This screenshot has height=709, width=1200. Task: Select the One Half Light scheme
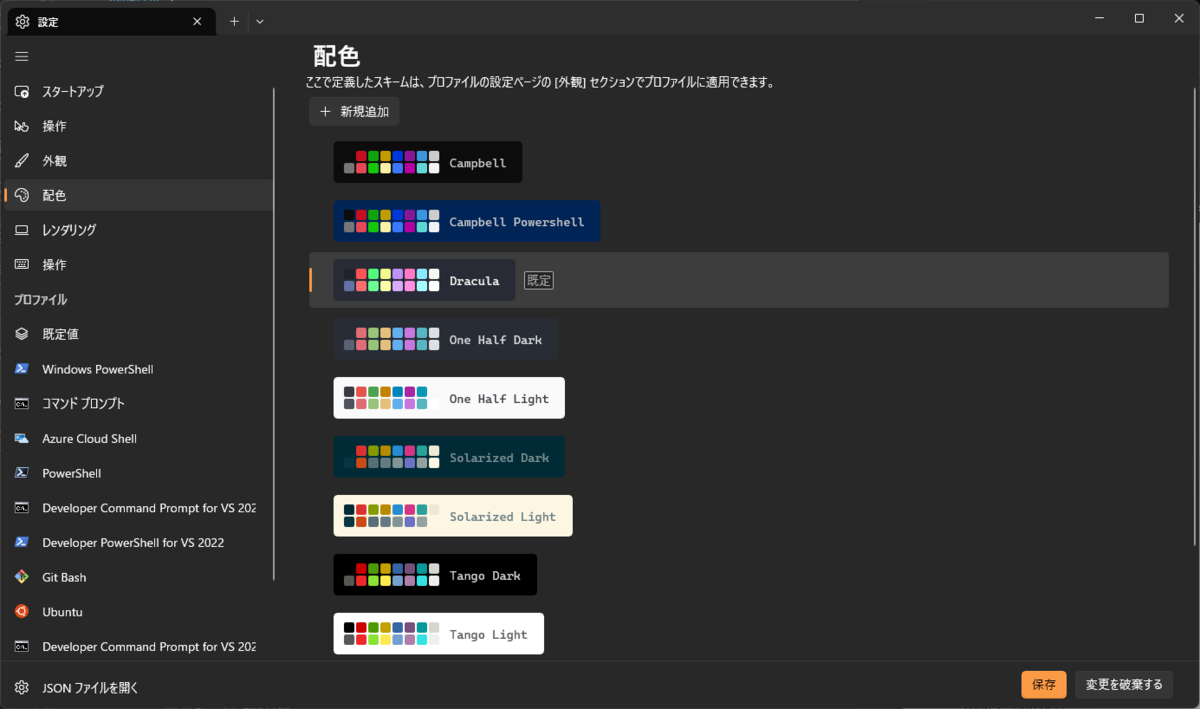click(449, 398)
